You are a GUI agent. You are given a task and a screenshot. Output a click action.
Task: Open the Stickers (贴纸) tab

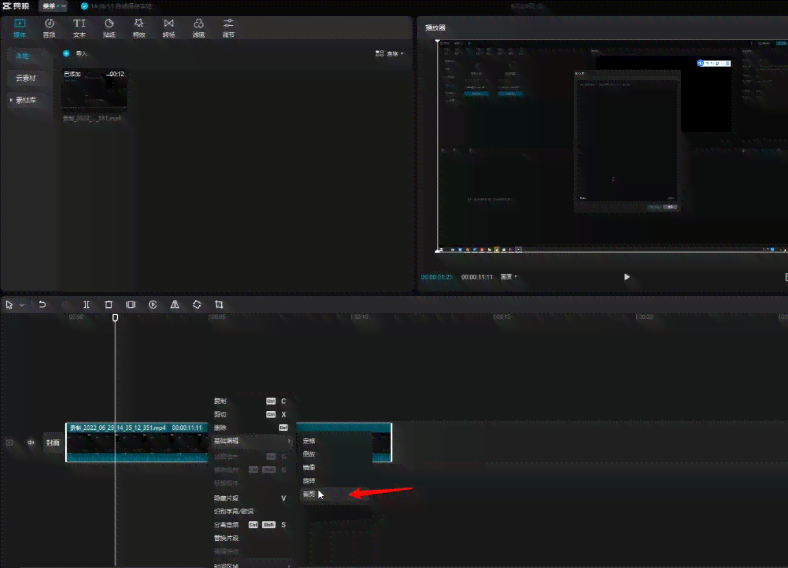tap(109, 28)
